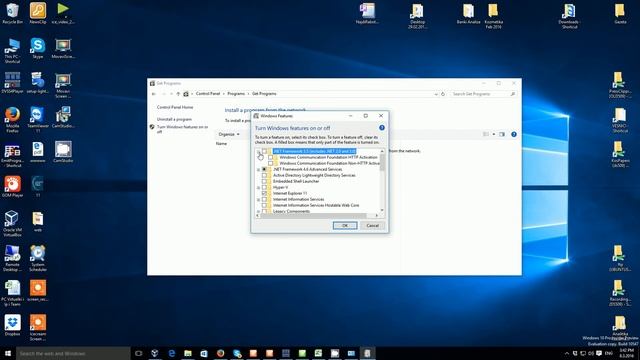Select the Internet Information Services Hostable Web Core row

point(316,205)
